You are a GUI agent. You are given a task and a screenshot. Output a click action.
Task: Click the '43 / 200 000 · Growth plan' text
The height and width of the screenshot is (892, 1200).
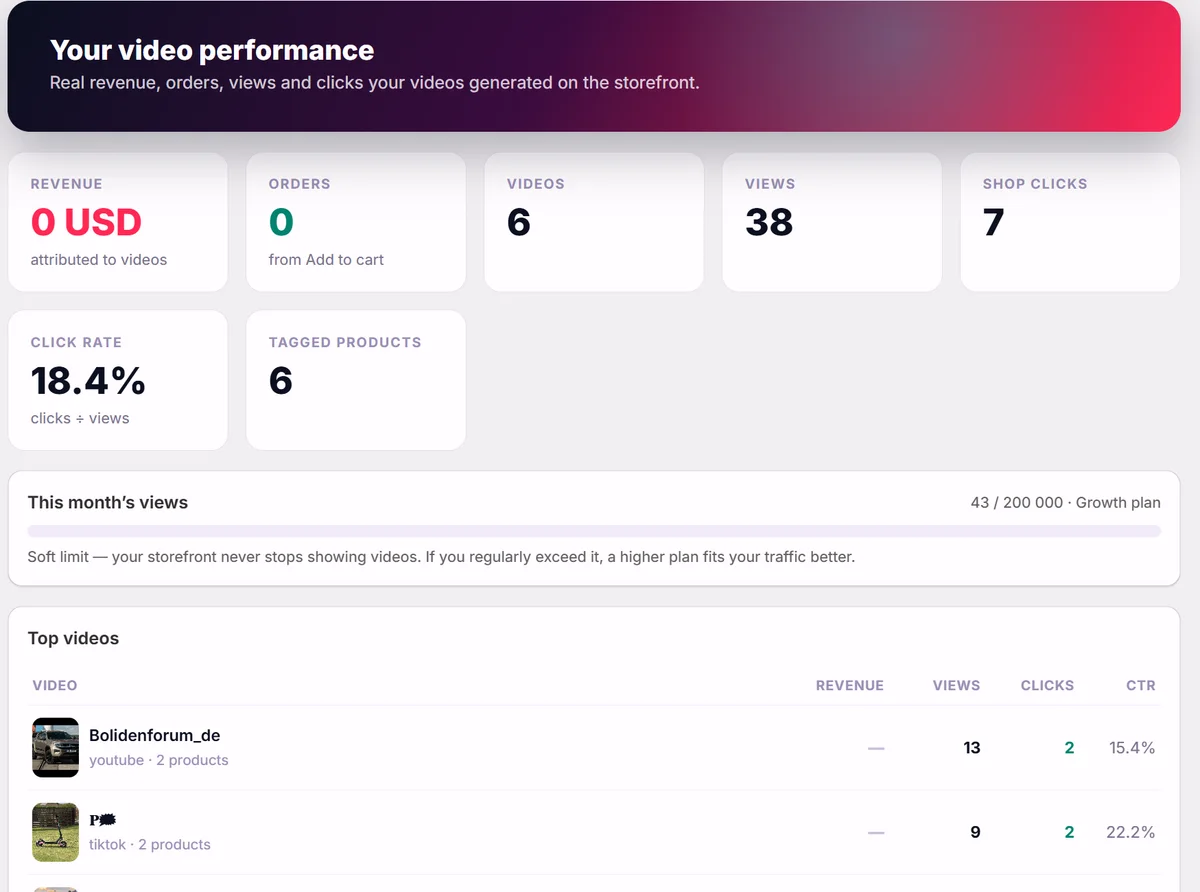tap(1066, 502)
